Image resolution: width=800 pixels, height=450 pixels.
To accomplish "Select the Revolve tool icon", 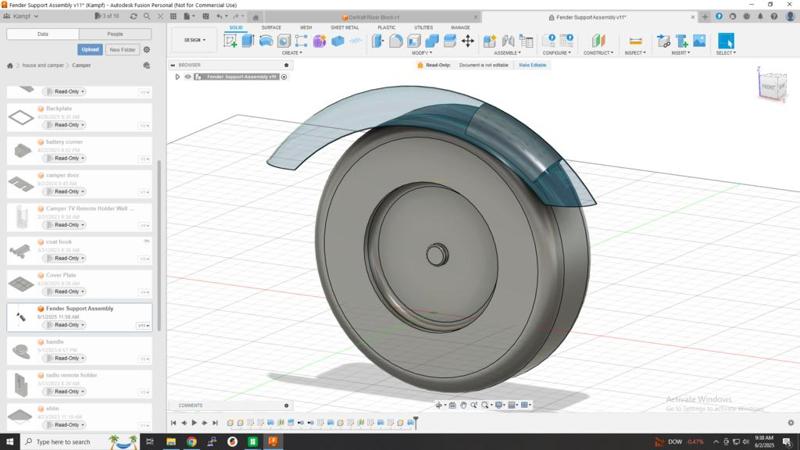I will (x=266, y=41).
